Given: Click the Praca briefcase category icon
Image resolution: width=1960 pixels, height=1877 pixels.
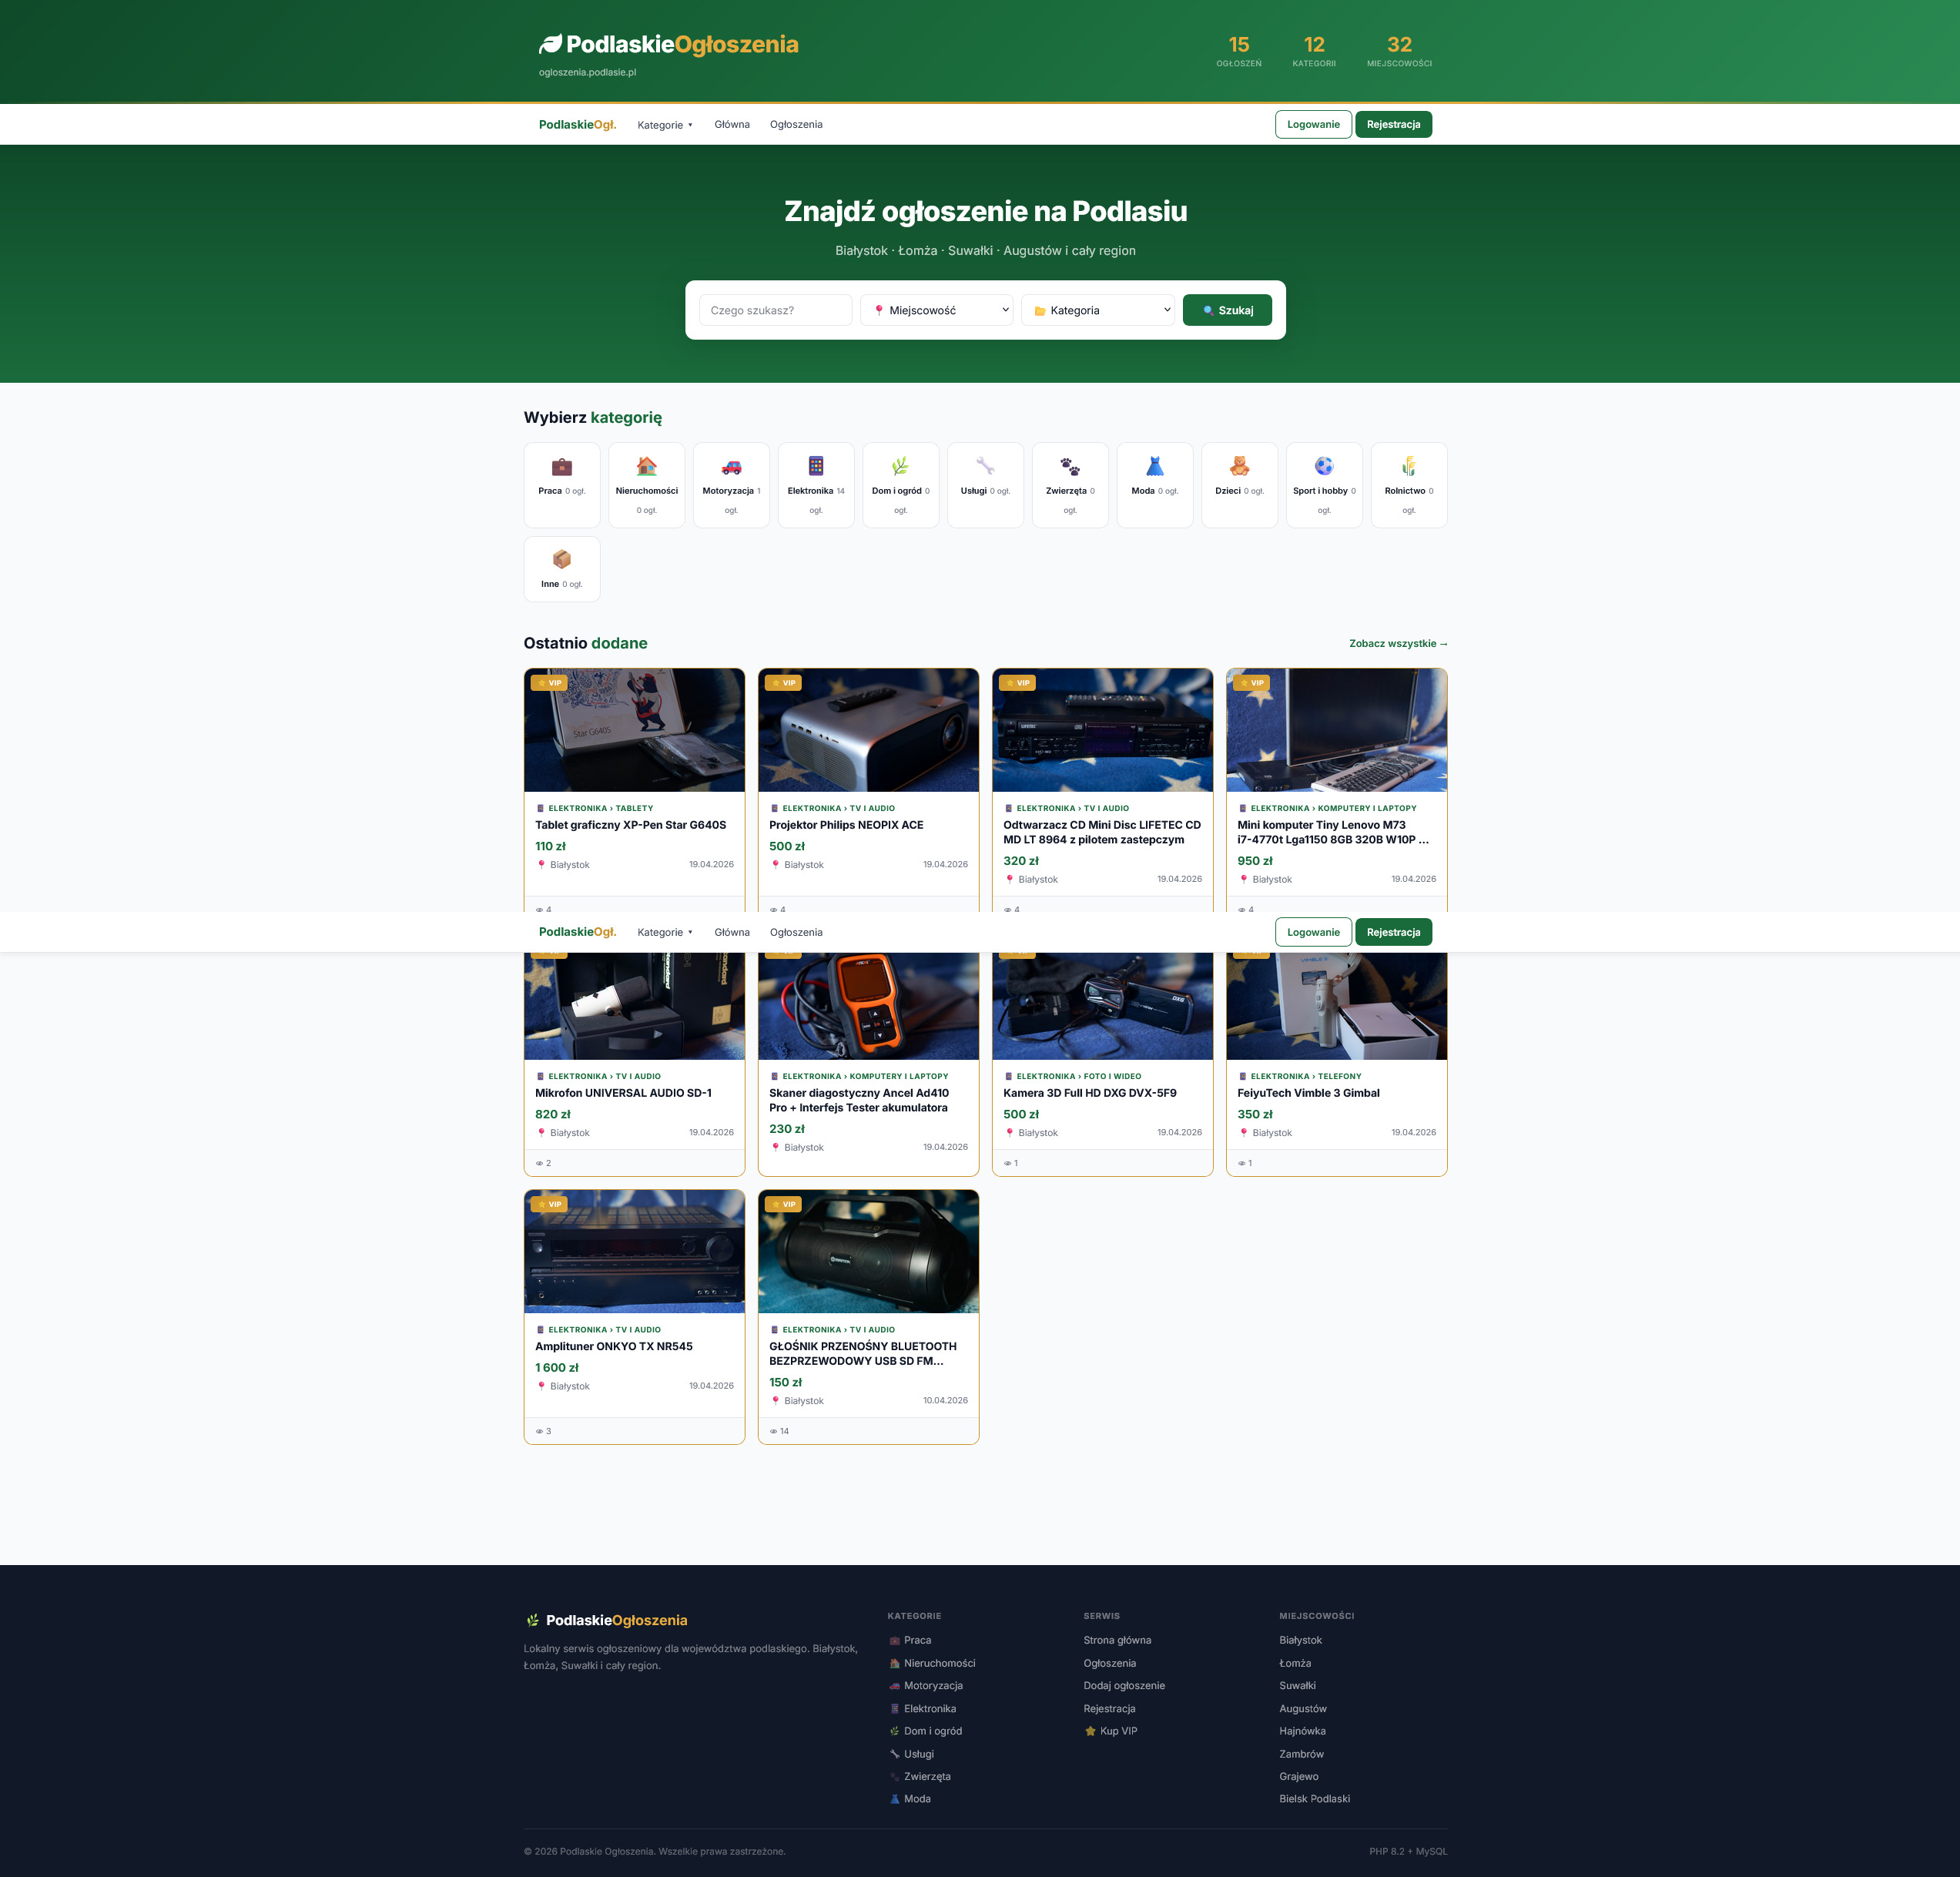Looking at the screenshot, I should [562, 466].
